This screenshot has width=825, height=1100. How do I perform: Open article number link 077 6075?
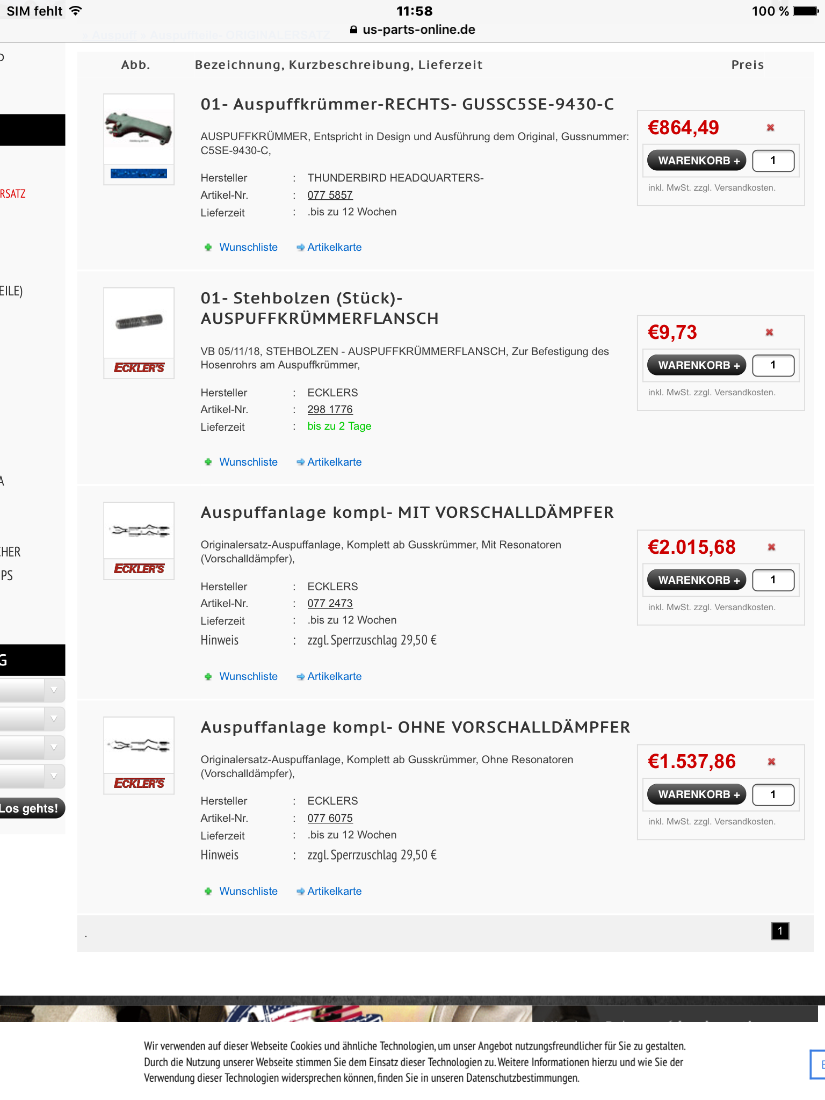coord(330,818)
